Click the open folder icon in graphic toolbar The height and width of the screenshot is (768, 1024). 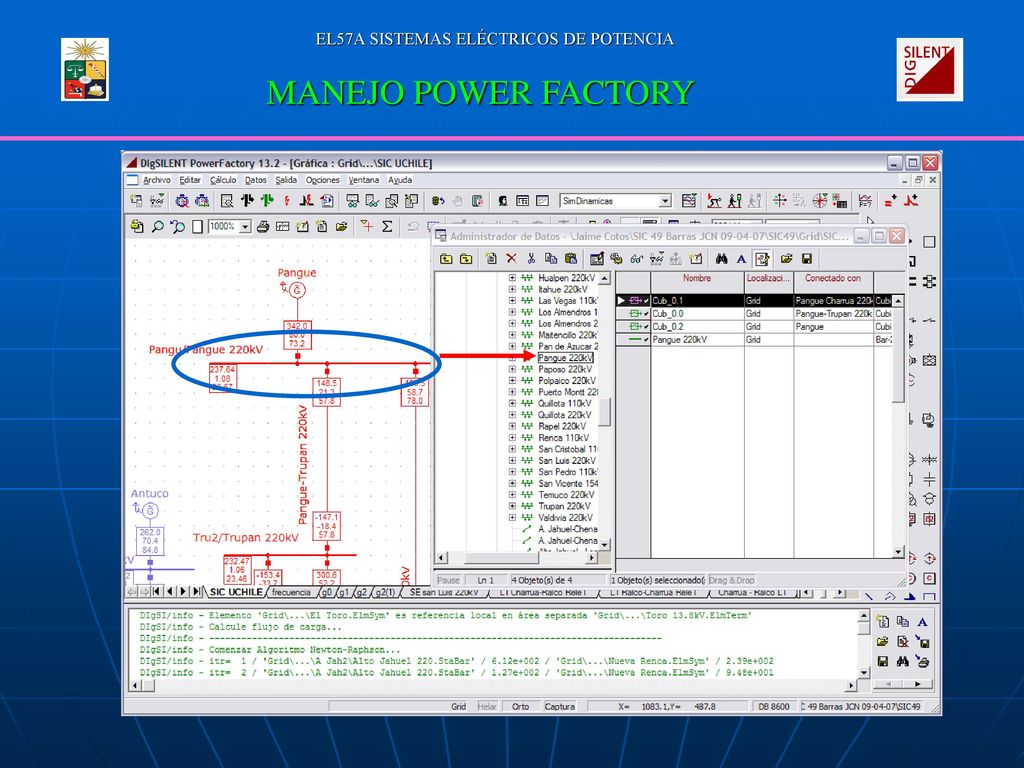point(342,227)
